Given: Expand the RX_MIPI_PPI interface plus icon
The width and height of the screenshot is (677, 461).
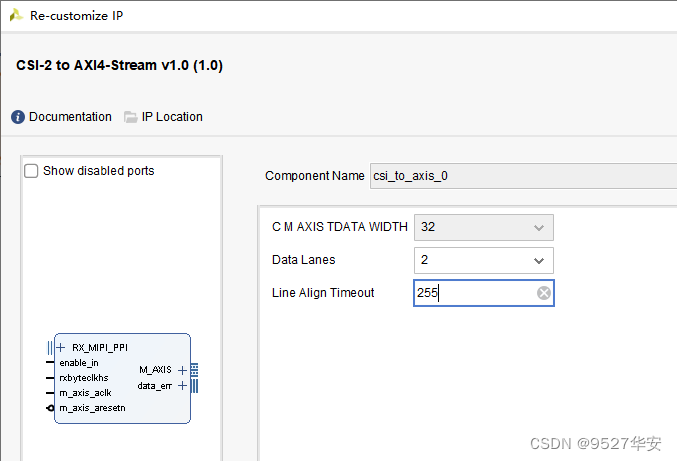Looking at the screenshot, I should tap(61, 347).
